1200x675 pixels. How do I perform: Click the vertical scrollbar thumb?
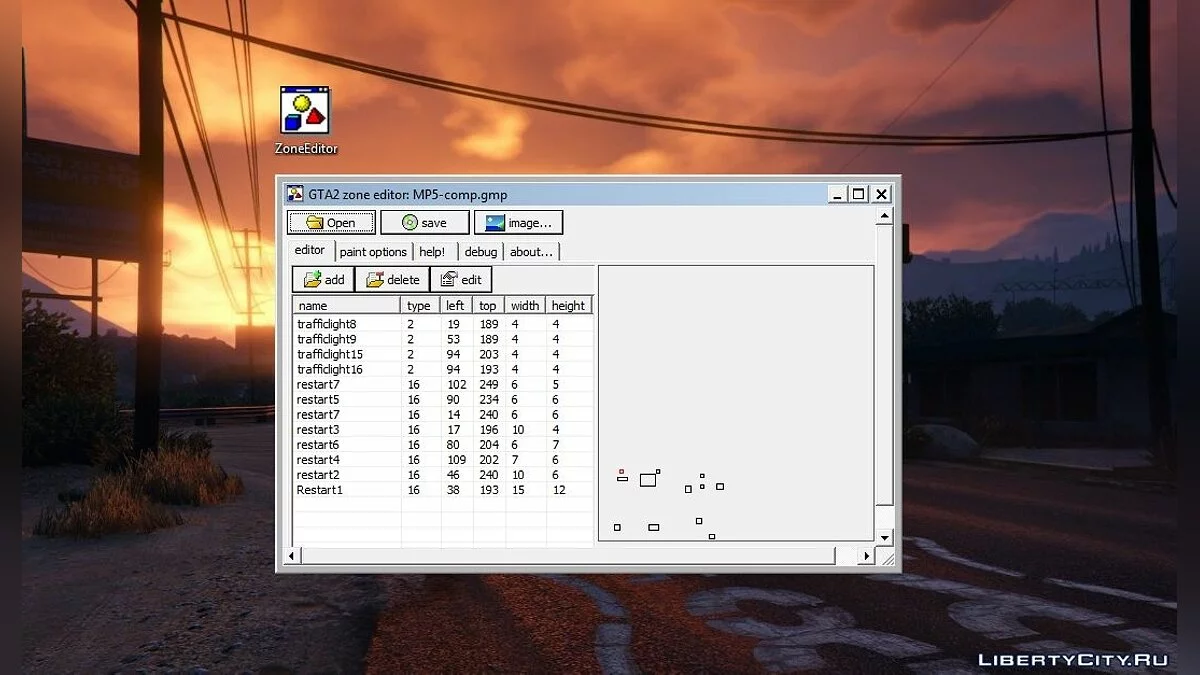[884, 365]
